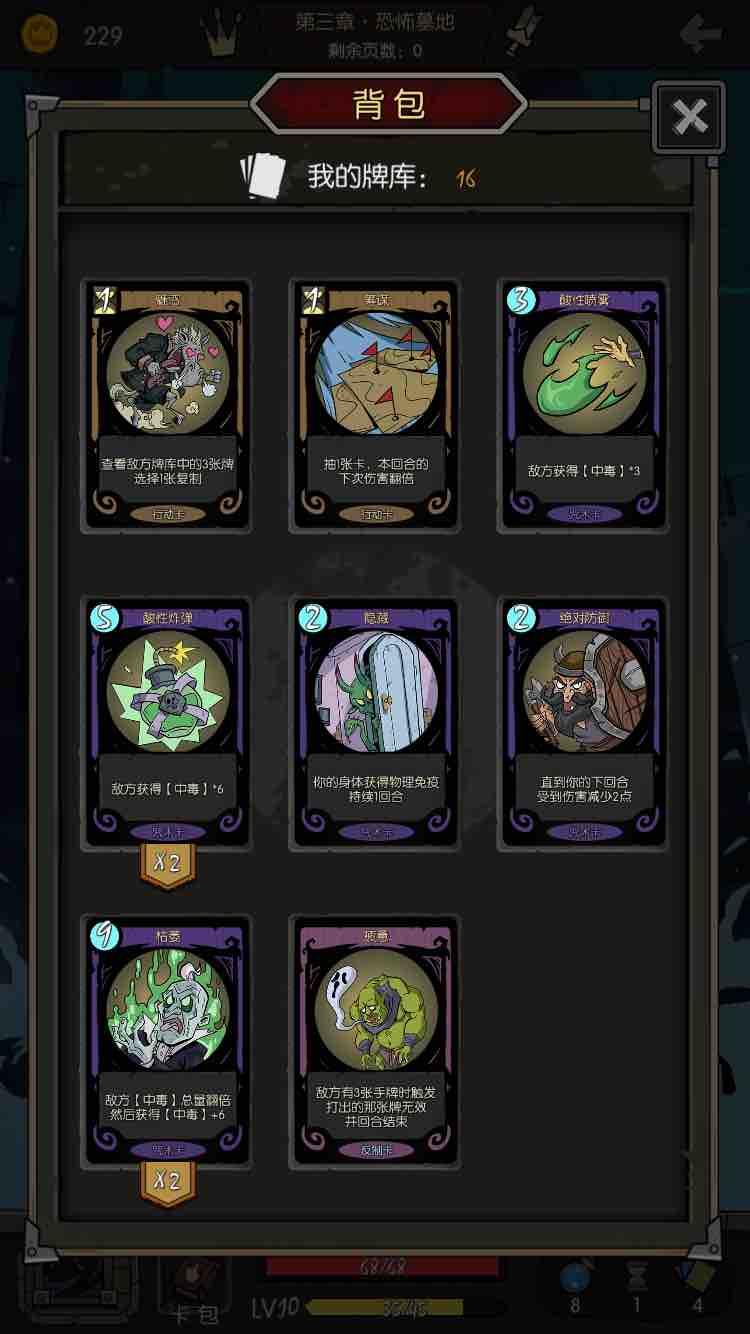Select the 绝对防御 viking shield card
This screenshot has height=1334, width=750.
click(583, 724)
